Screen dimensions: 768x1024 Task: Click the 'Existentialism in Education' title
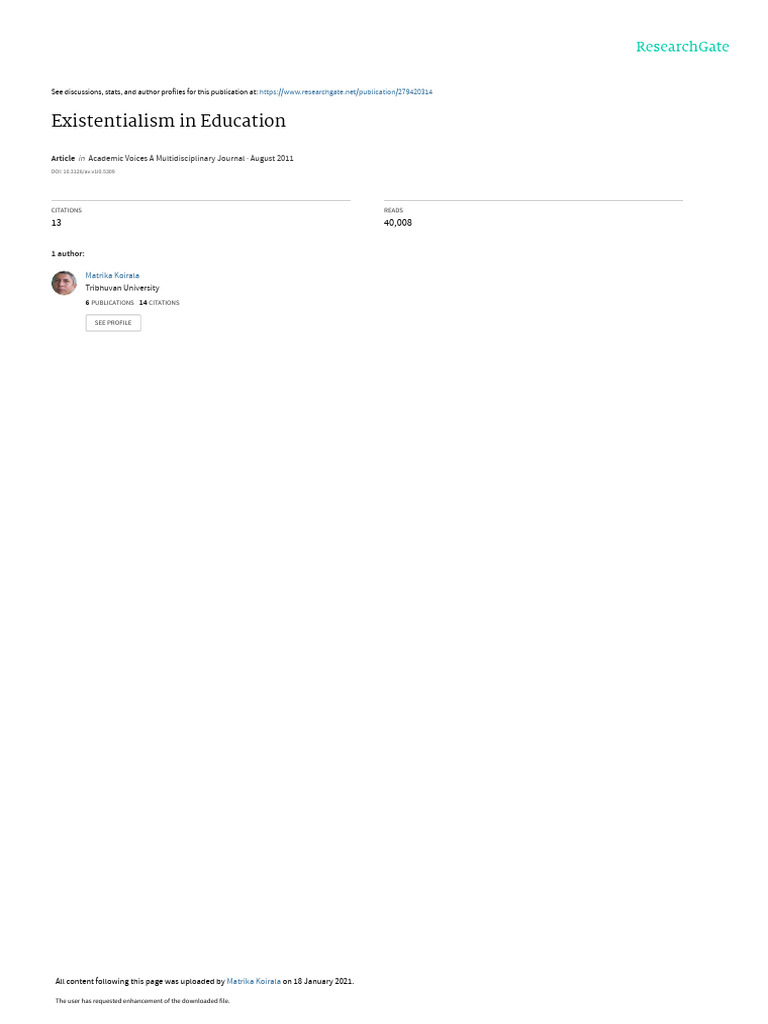coord(168,121)
